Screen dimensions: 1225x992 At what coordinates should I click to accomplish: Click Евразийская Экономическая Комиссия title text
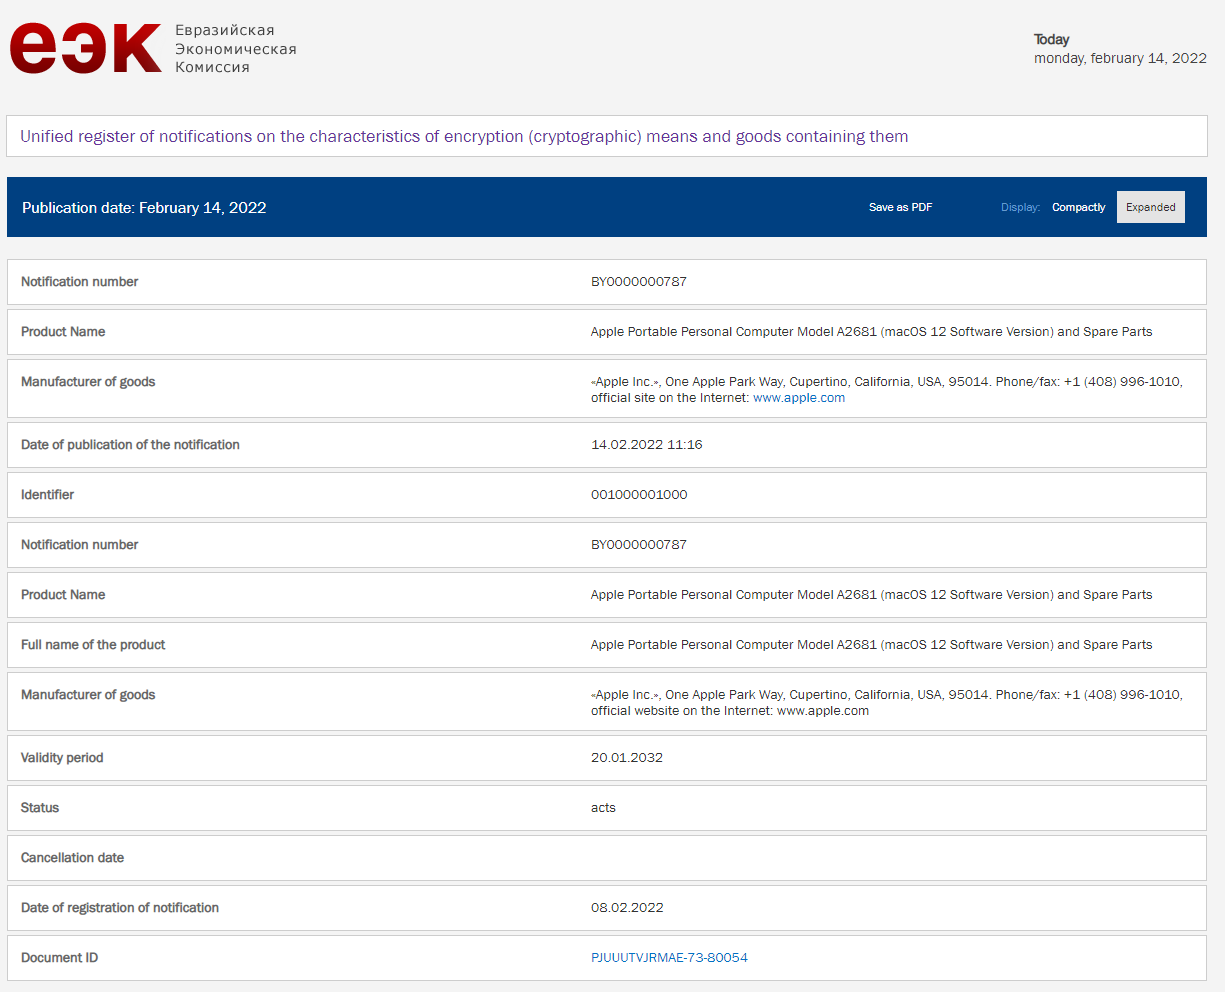tap(235, 49)
